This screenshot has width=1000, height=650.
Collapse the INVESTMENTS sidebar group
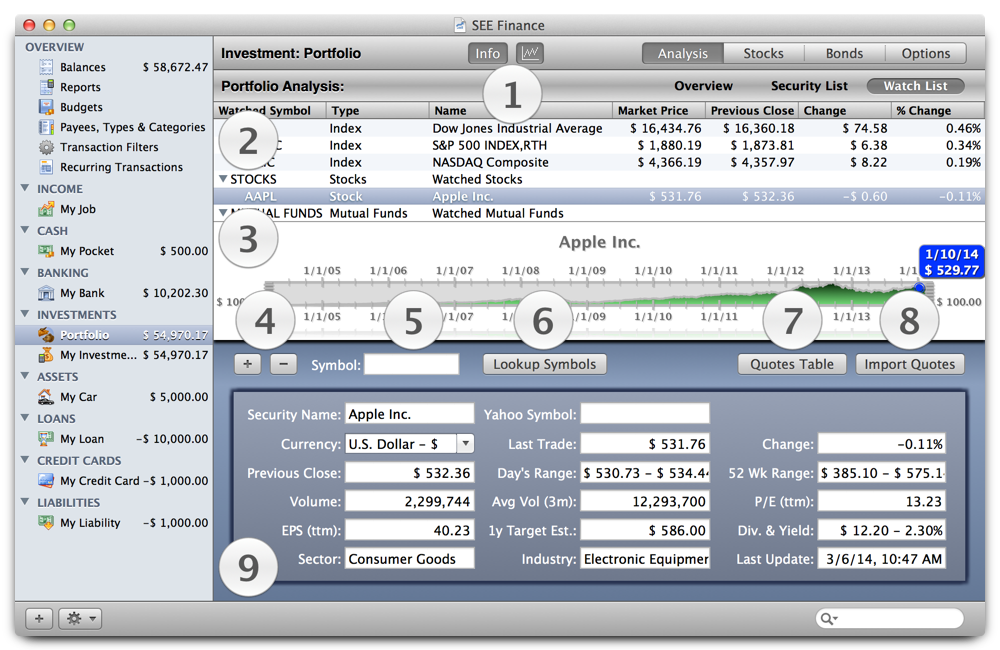(x=25, y=314)
